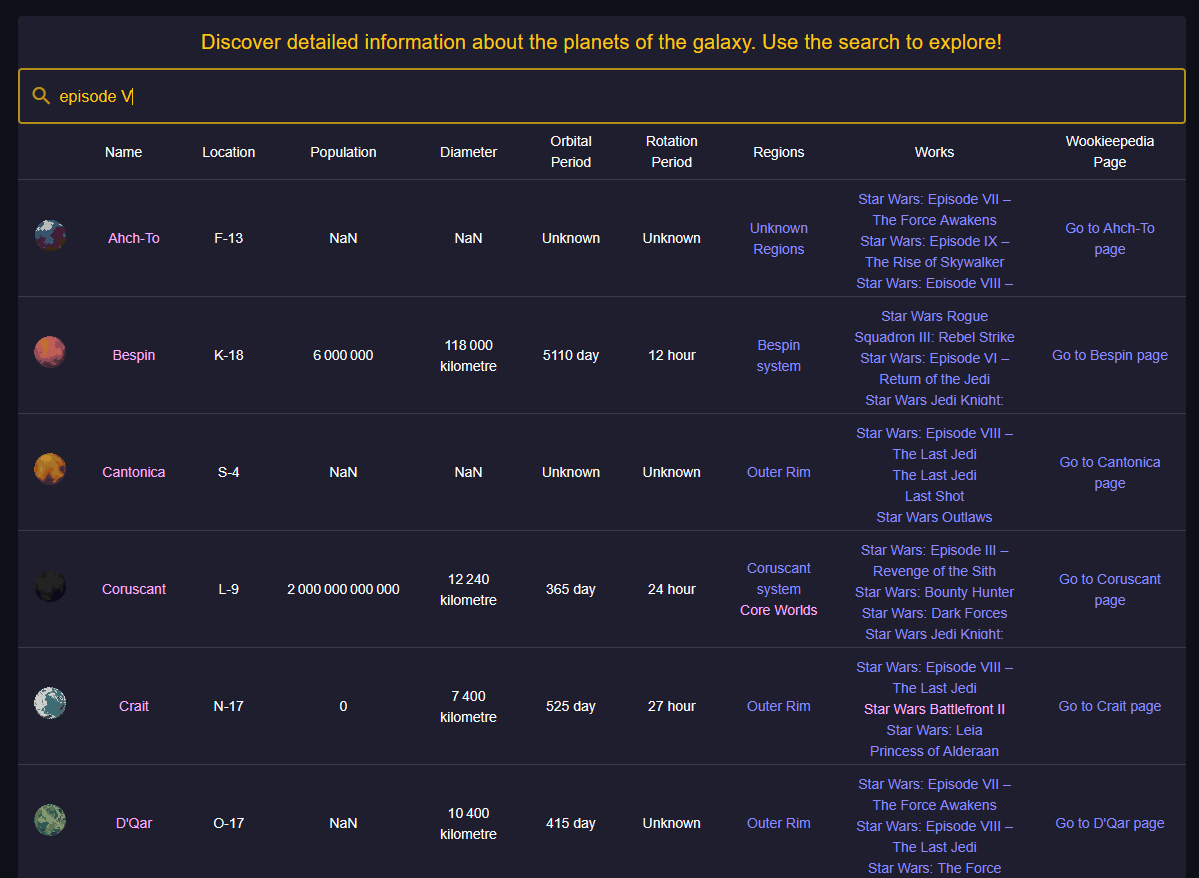The image size is (1199, 878).
Task: Open the Core Worlds region link
Action: point(778,610)
